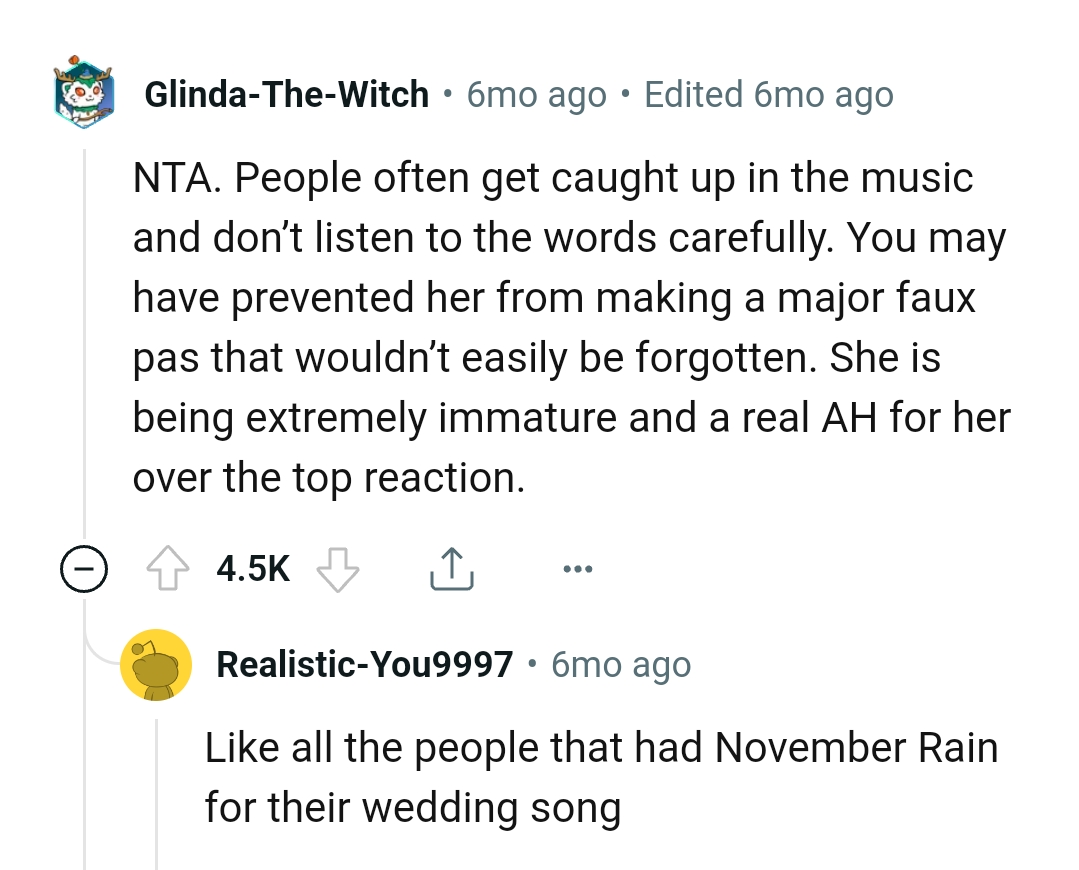Open the overflow menu on Glinda-The-Witch's comment
Screen dimensions: 1079x870
coord(577,567)
